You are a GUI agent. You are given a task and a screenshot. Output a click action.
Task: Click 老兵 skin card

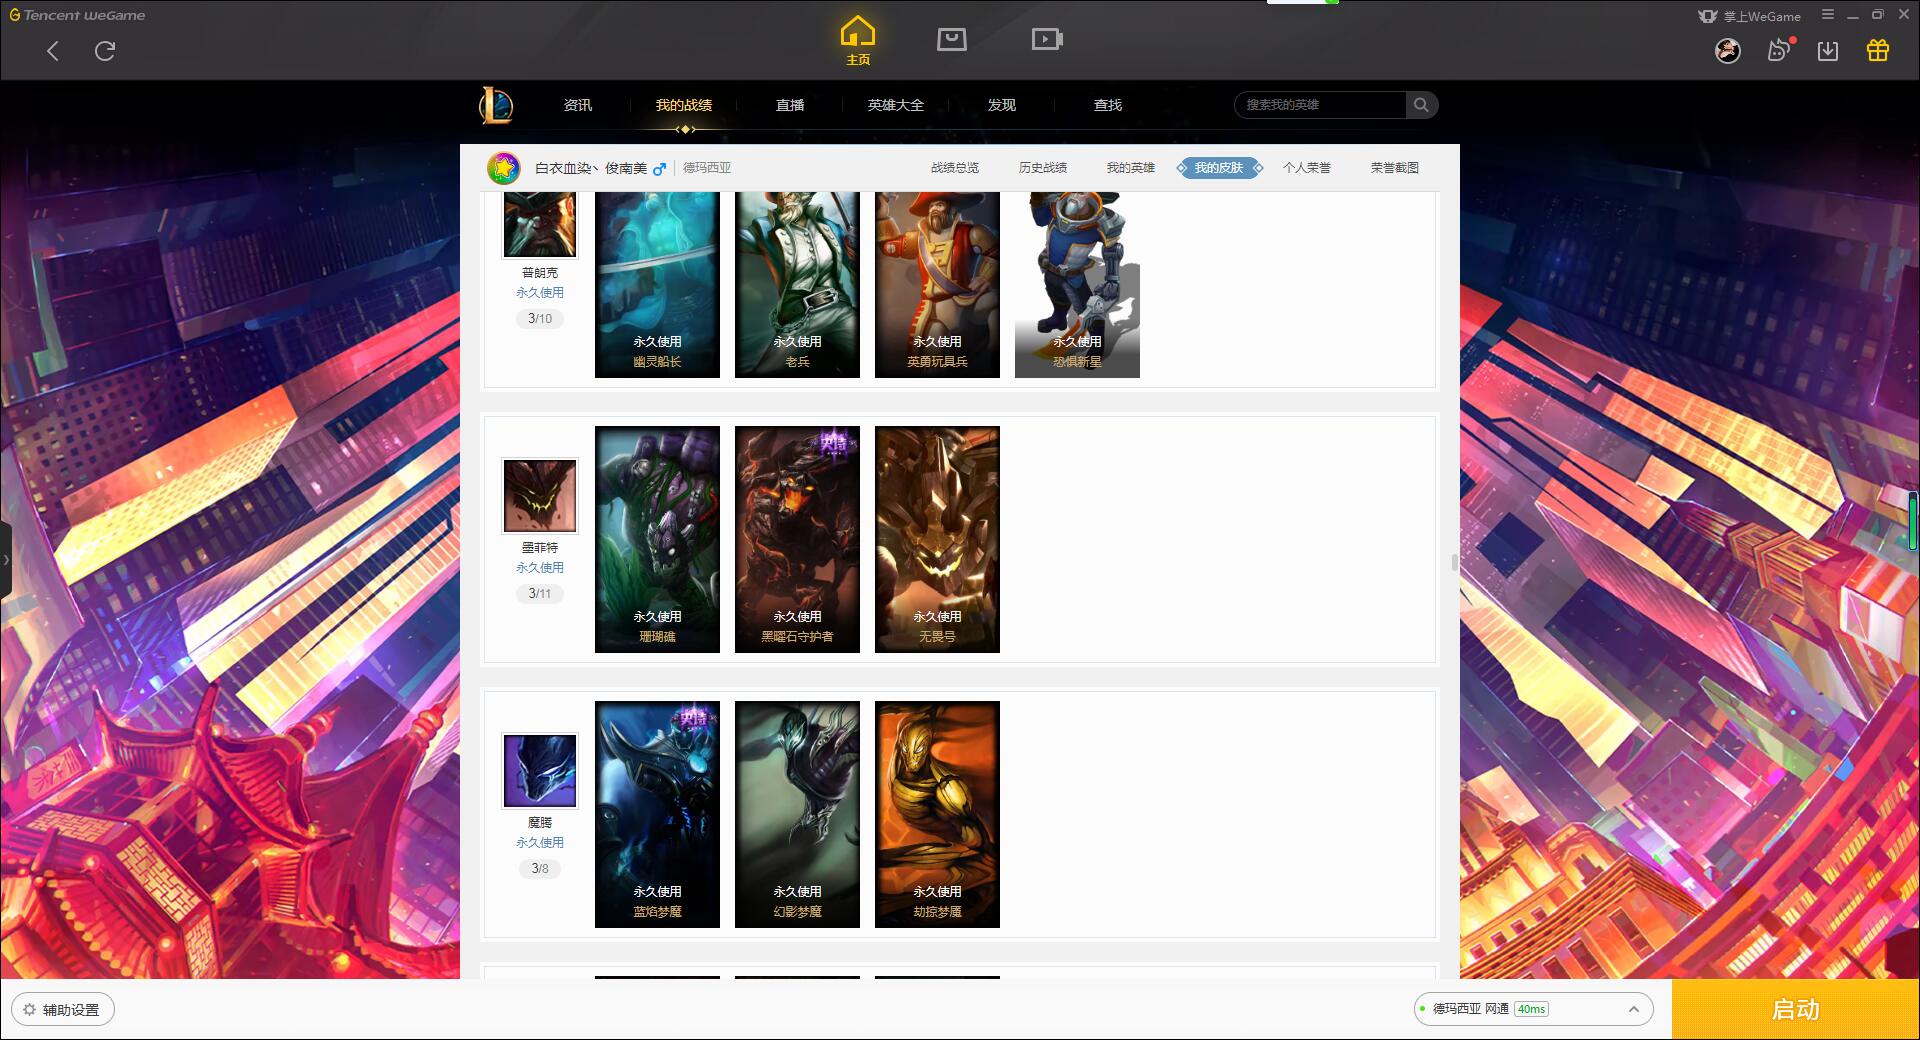pos(797,284)
